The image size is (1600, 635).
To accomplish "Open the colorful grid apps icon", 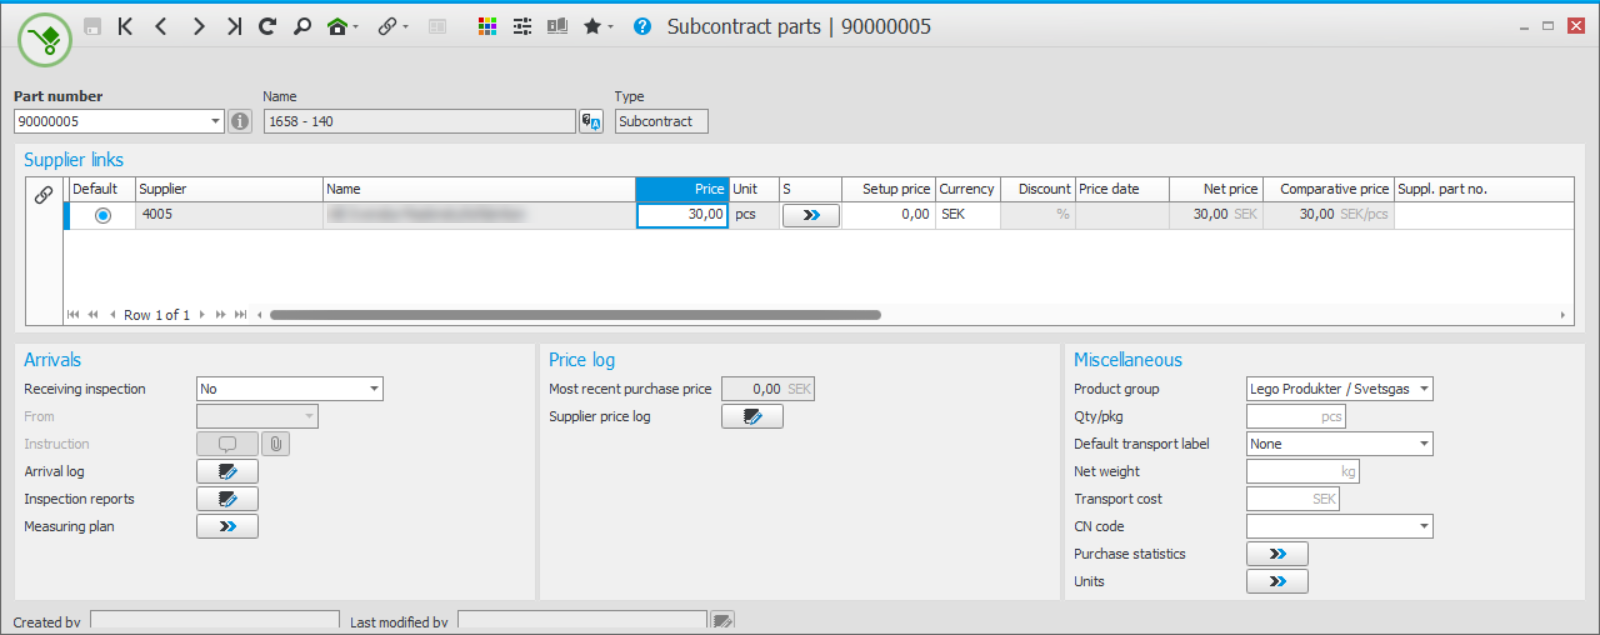I will [x=487, y=27].
